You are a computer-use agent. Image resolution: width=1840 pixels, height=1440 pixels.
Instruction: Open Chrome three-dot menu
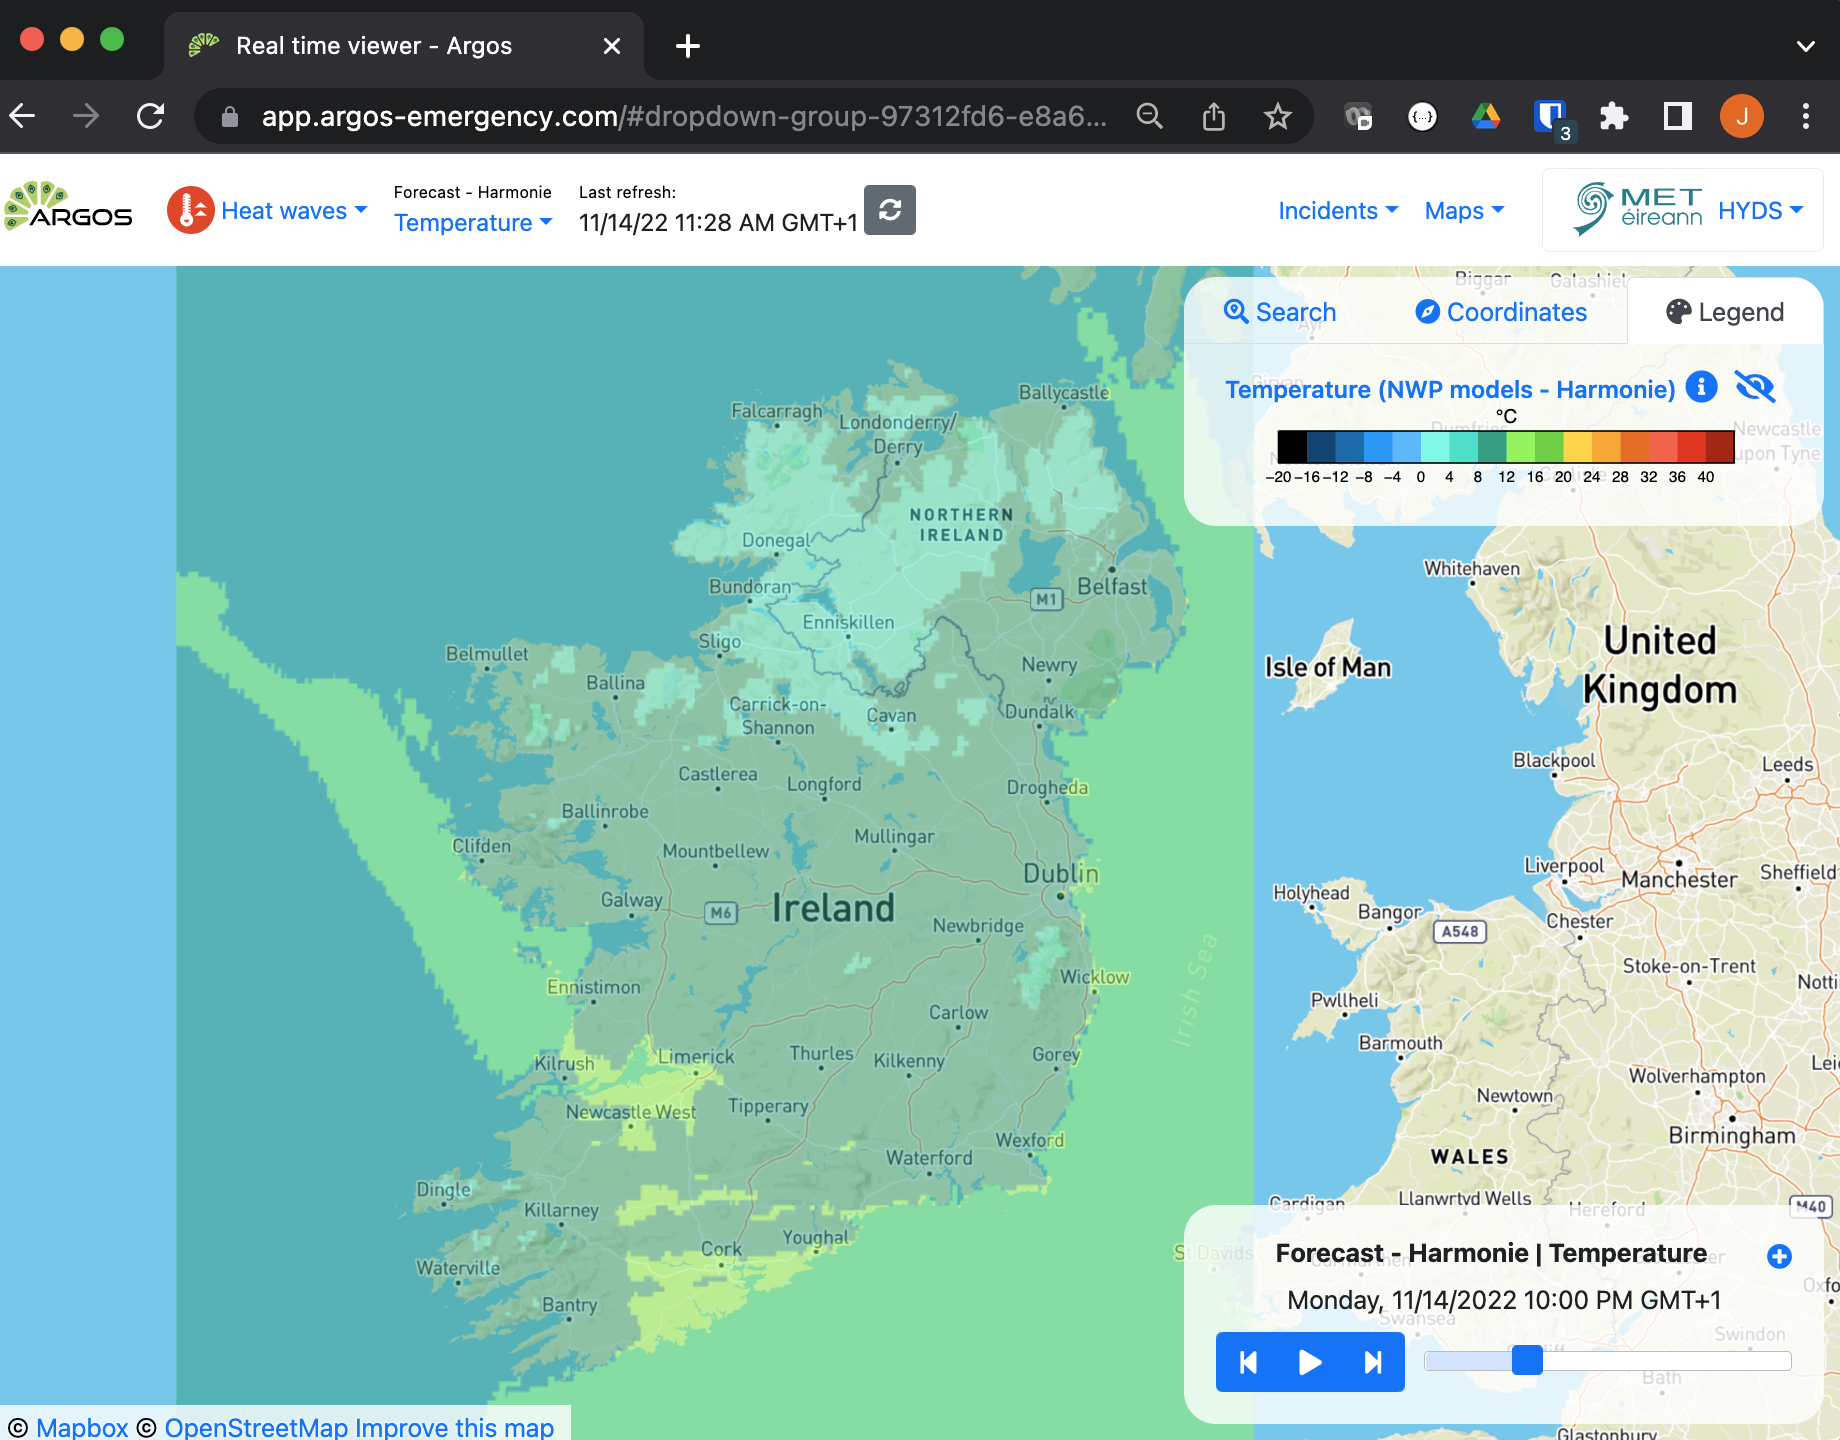click(1806, 117)
